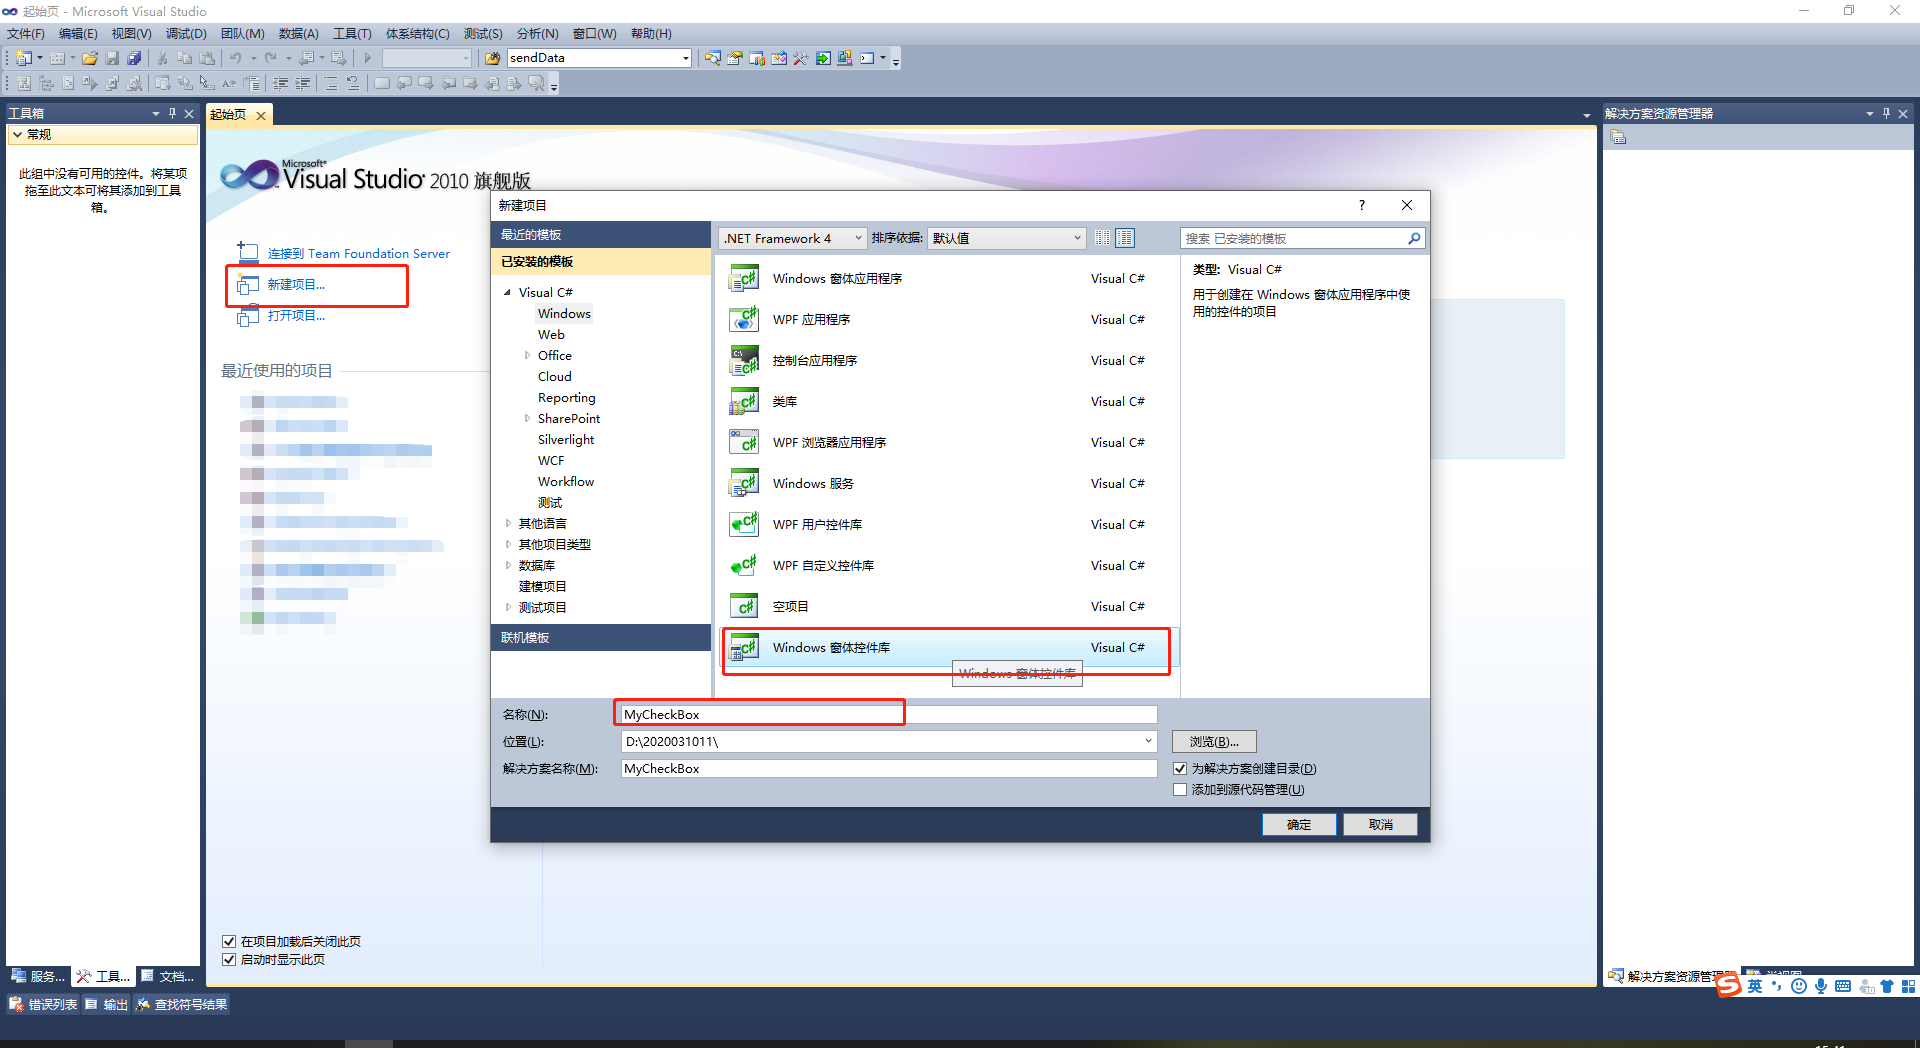Expand the Office tree node
This screenshot has width=1920, height=1048.
click(x=527, y=355)
